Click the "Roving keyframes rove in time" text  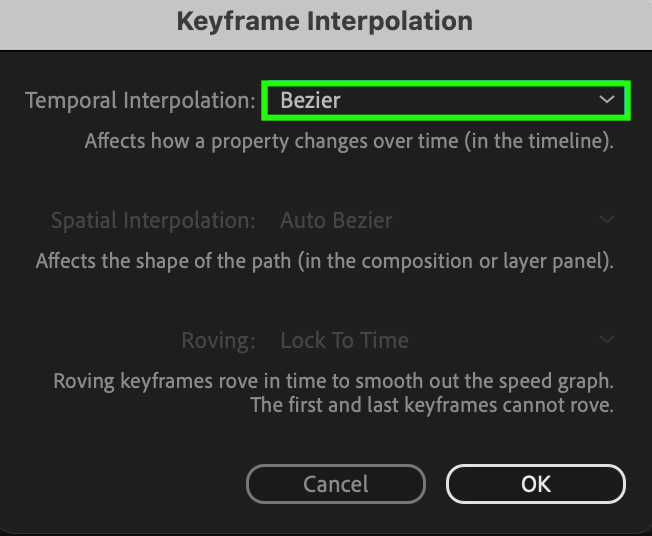332,381
